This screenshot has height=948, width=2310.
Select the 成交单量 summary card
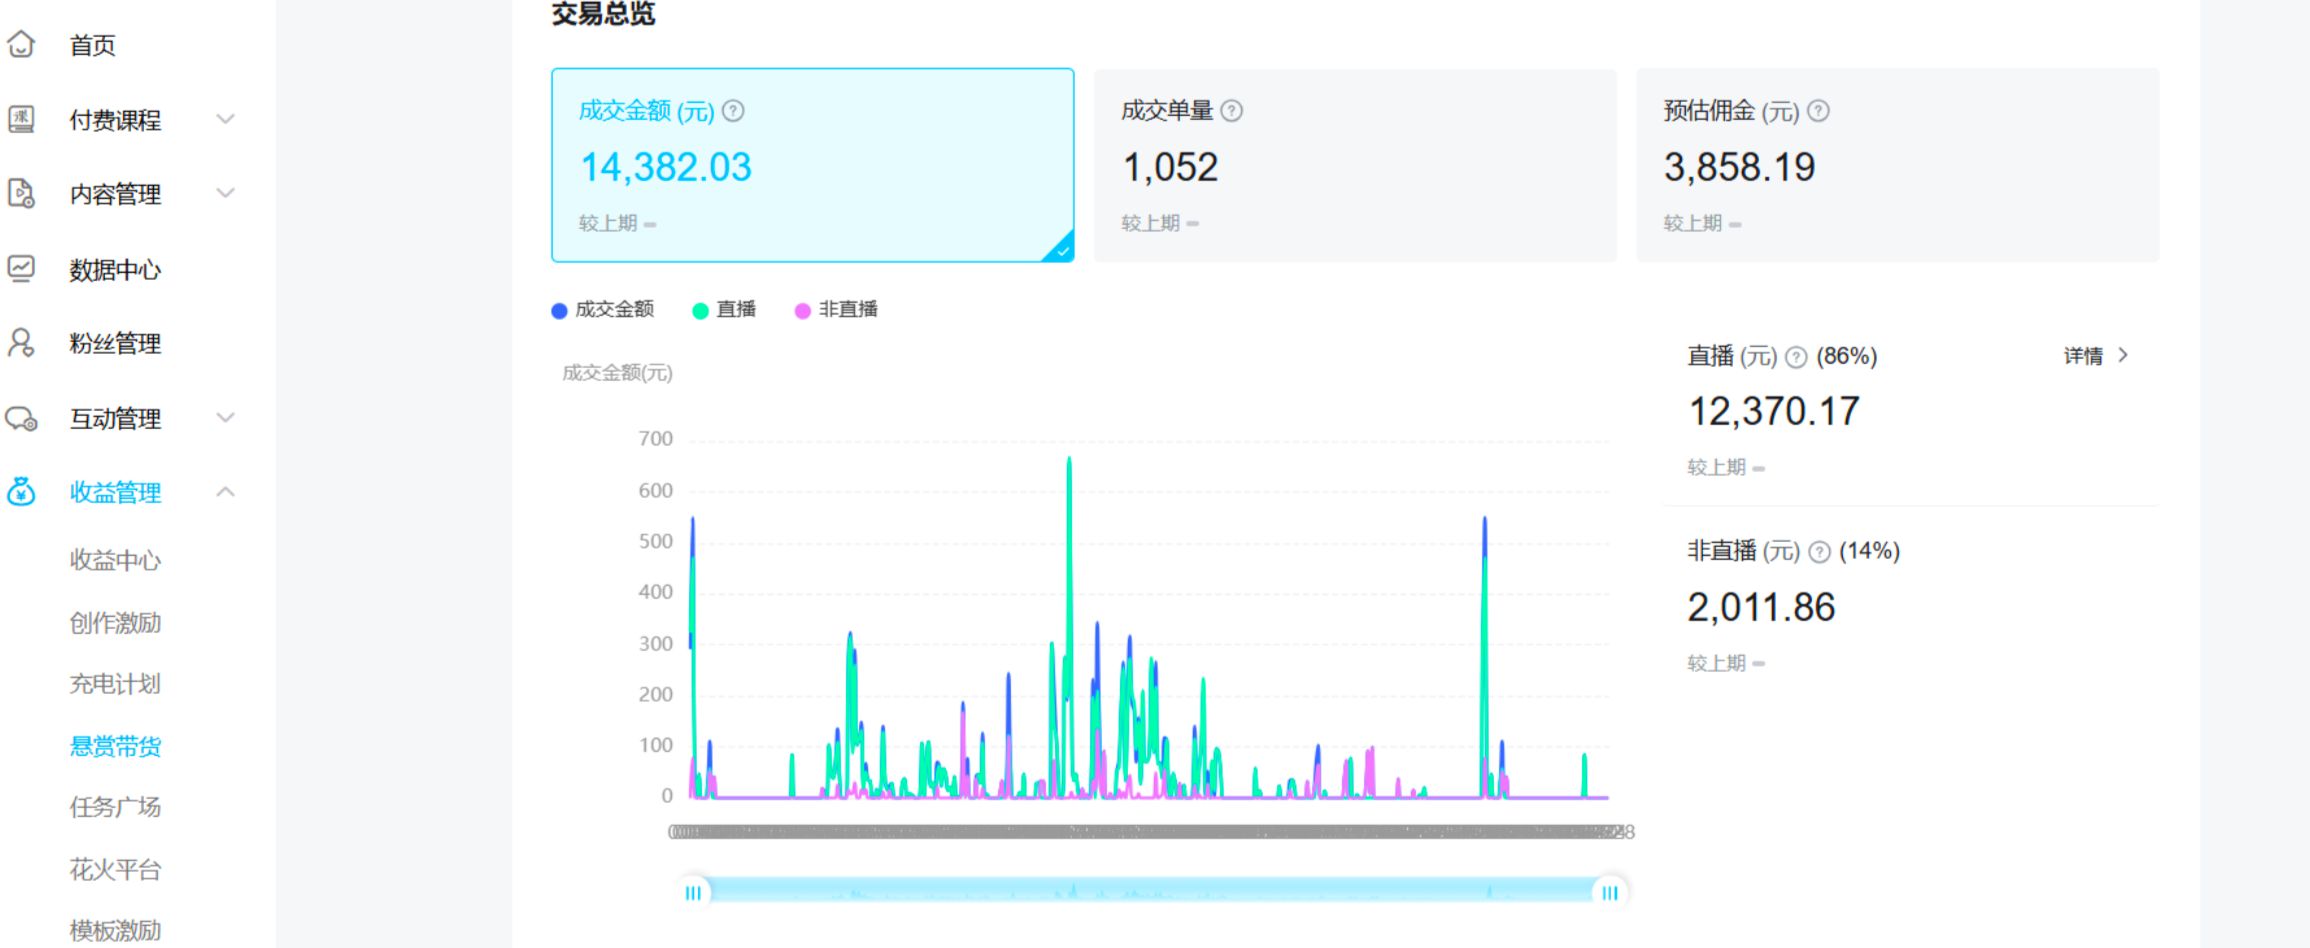pos(1354,166)
